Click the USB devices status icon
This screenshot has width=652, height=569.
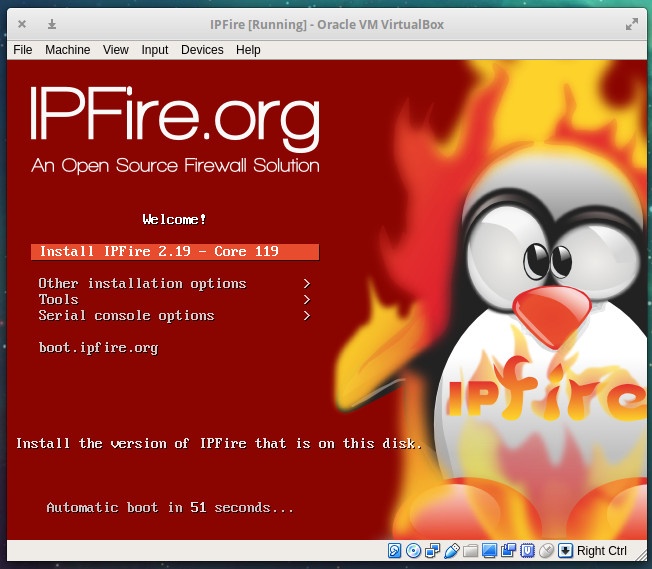pyautogui.click(x=451, y=550)
